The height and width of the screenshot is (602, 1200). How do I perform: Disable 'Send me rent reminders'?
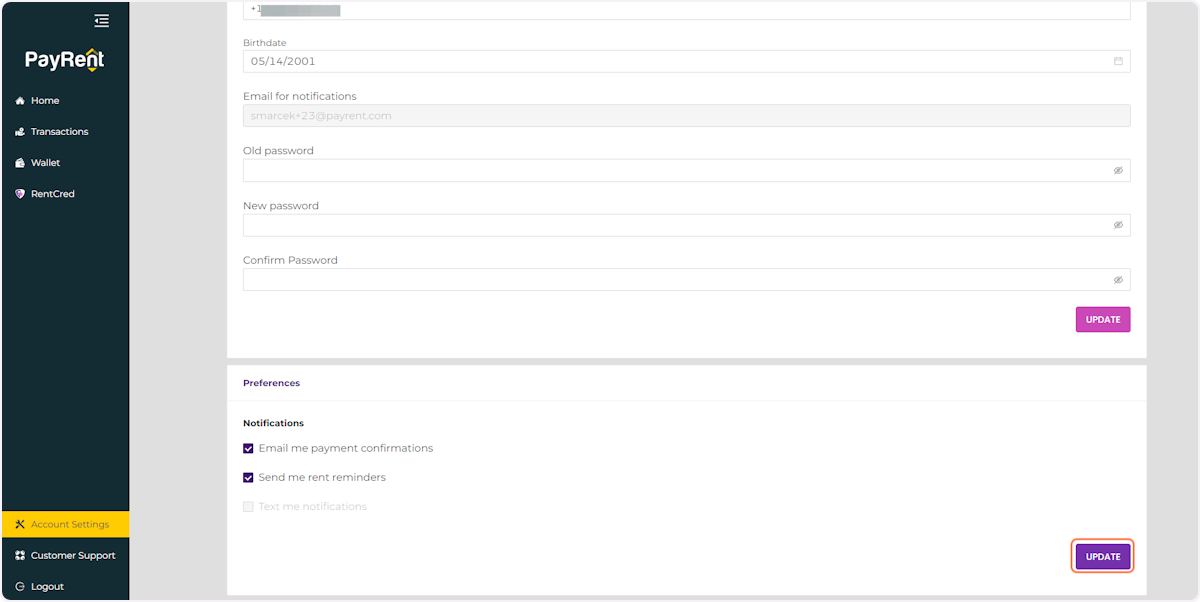click(x=248, y=477)
